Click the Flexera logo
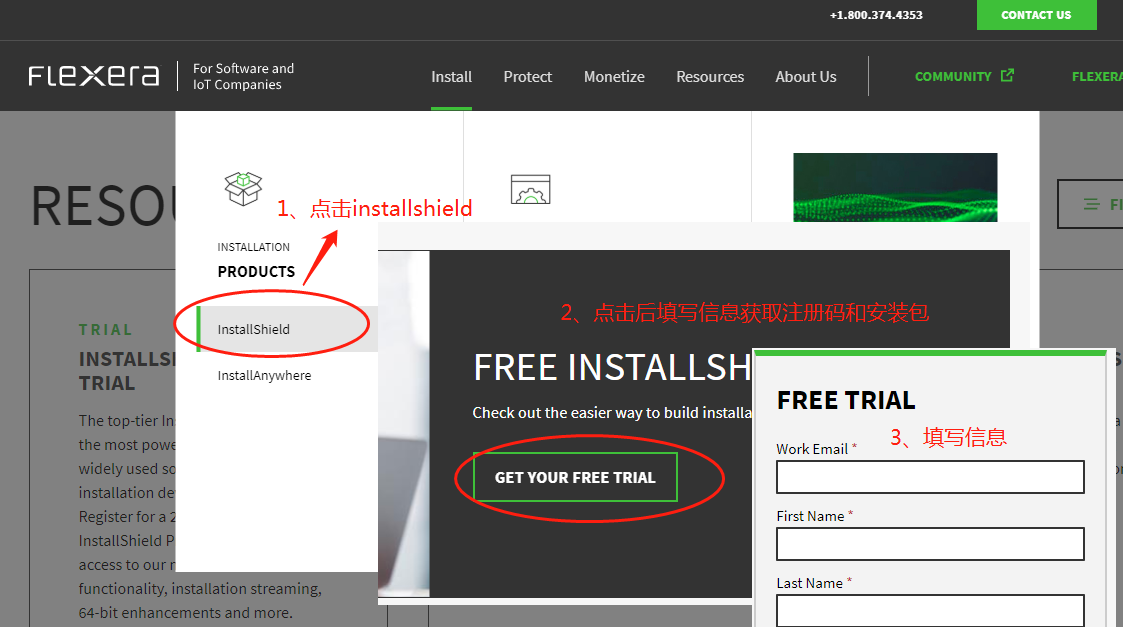Viewport: 1123px width, 627px height. click(x=94, y=76)
